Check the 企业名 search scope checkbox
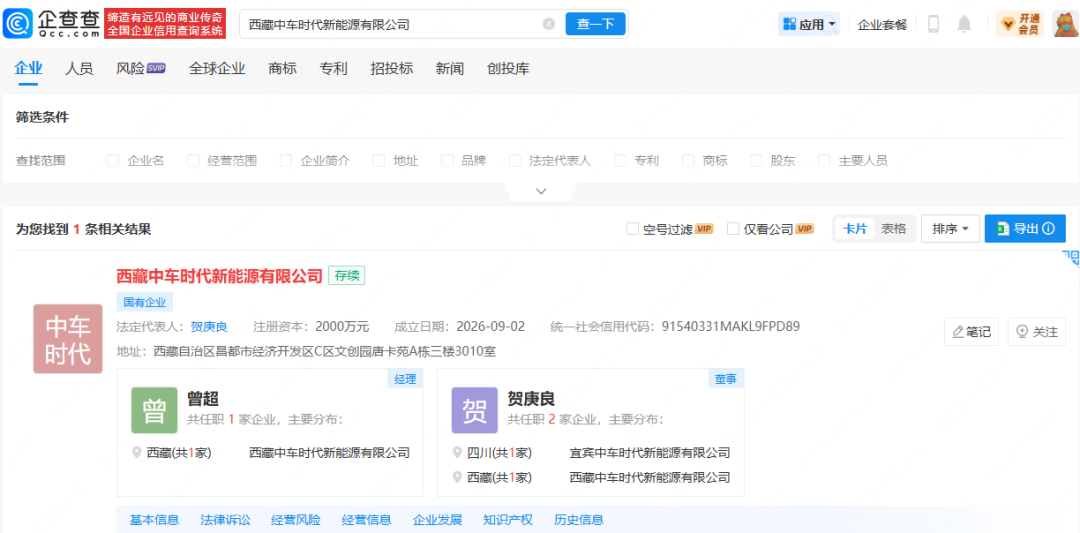The width and height of the screenshot is (1080, 533). click(x=113, y=160)
